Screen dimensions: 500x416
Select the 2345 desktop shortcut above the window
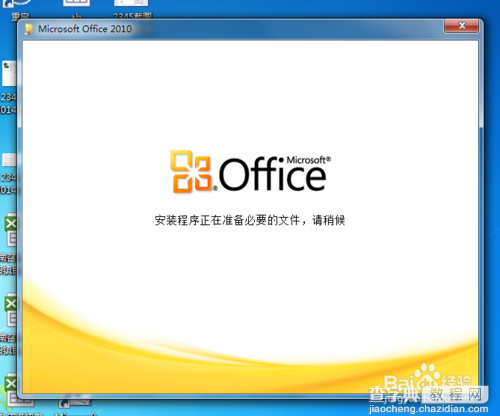point(132,9)
